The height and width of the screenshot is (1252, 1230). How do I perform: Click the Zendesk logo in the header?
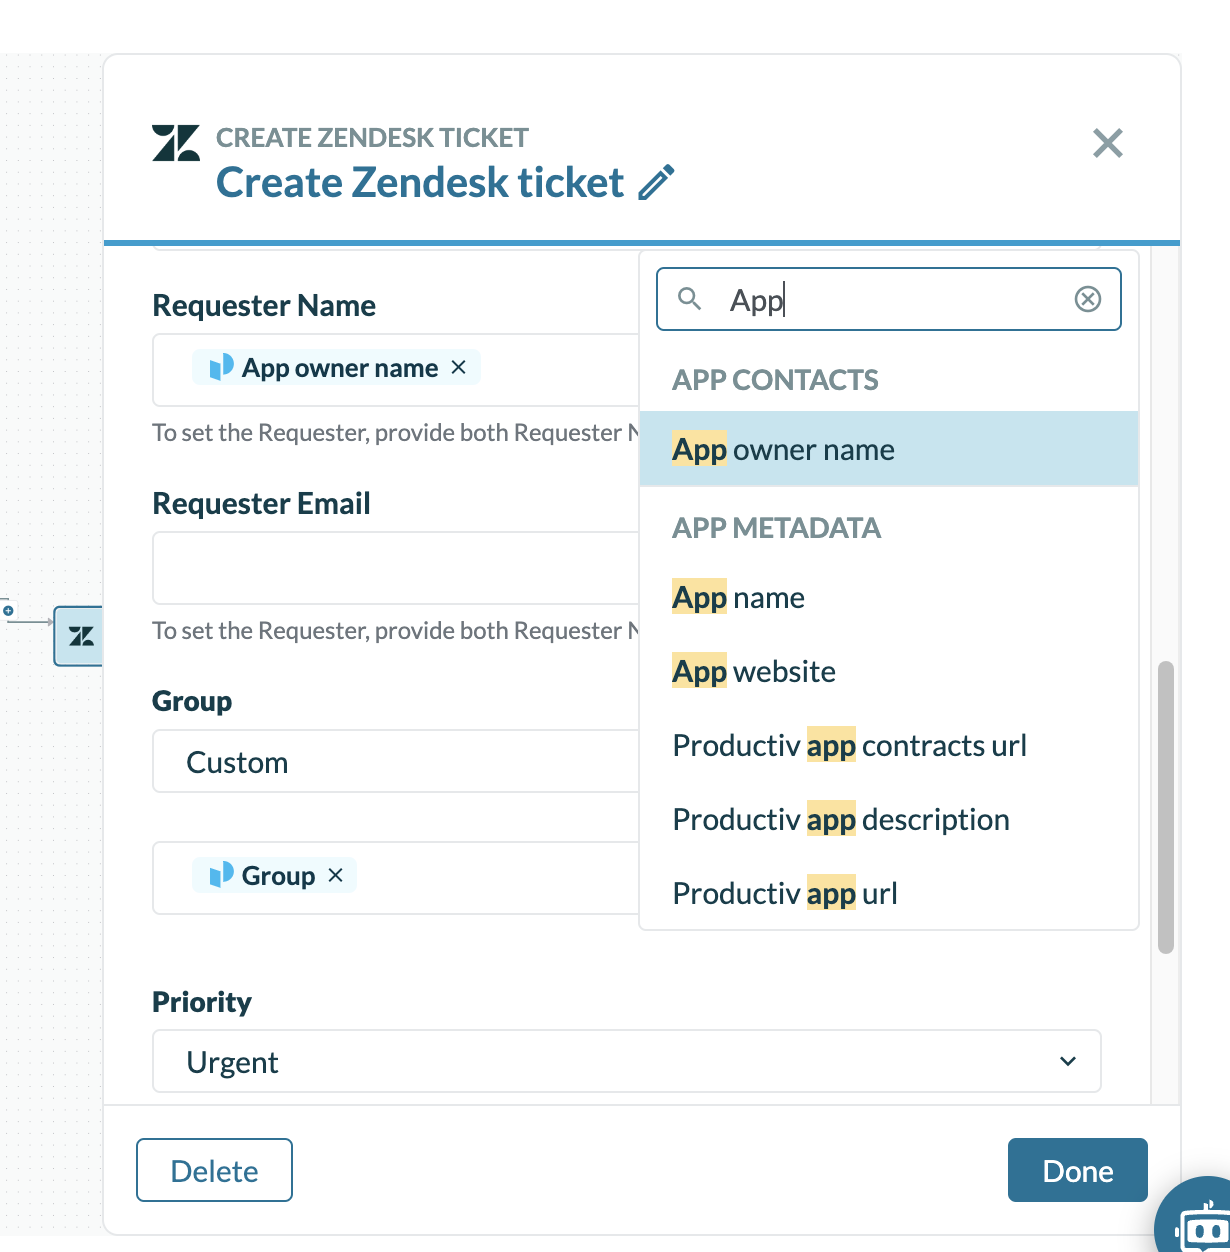[x=176, y=143]
